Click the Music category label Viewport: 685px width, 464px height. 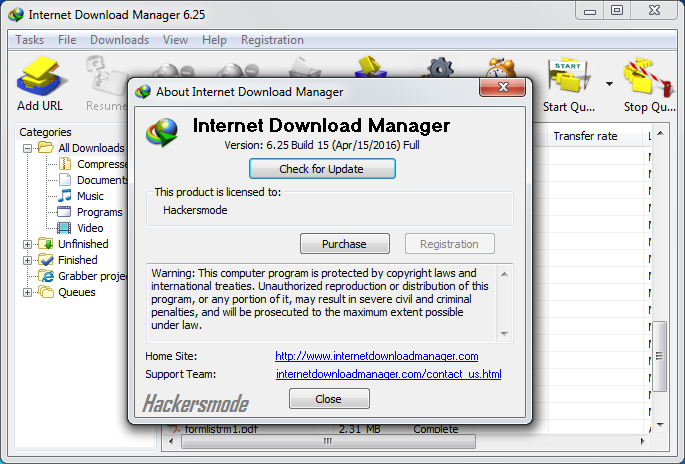tap(90, 196)
